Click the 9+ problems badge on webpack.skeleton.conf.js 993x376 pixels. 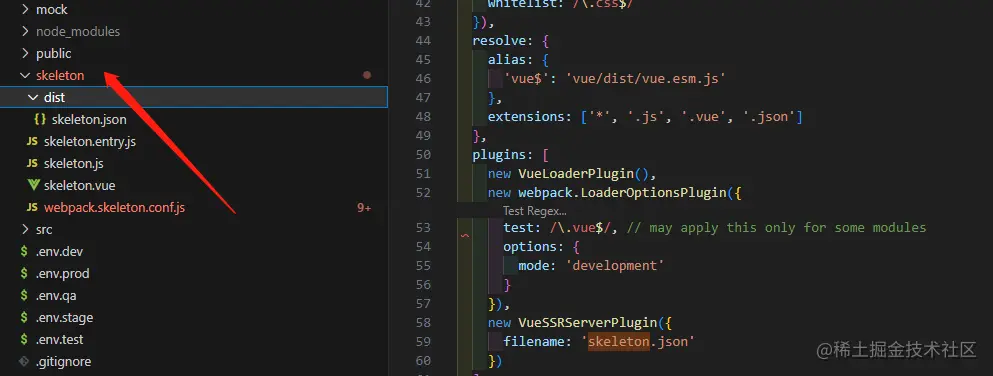(x=364, y=208)
